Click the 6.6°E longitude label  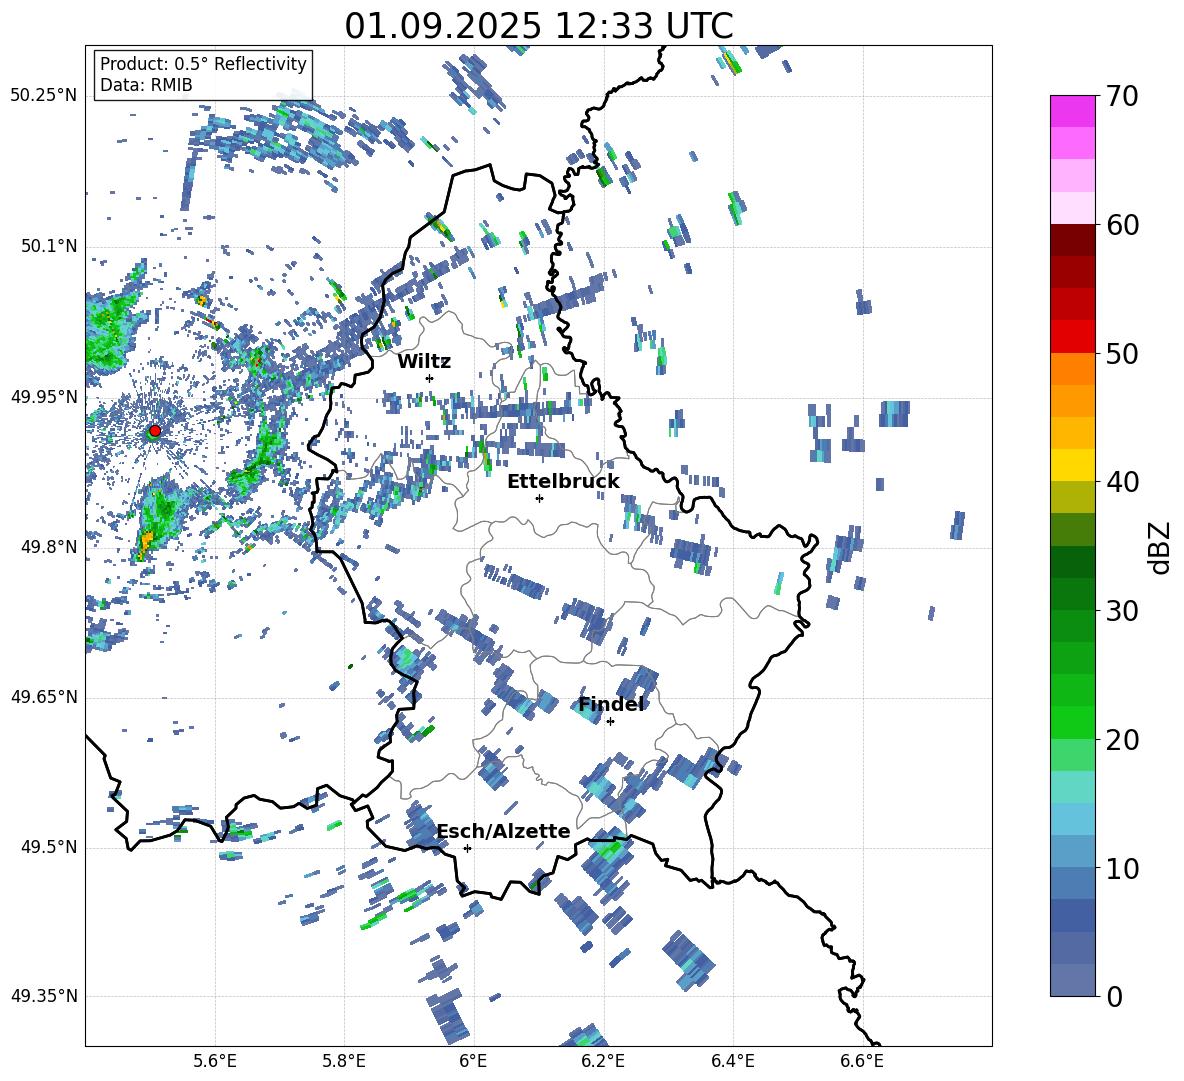pos(862,1062)
